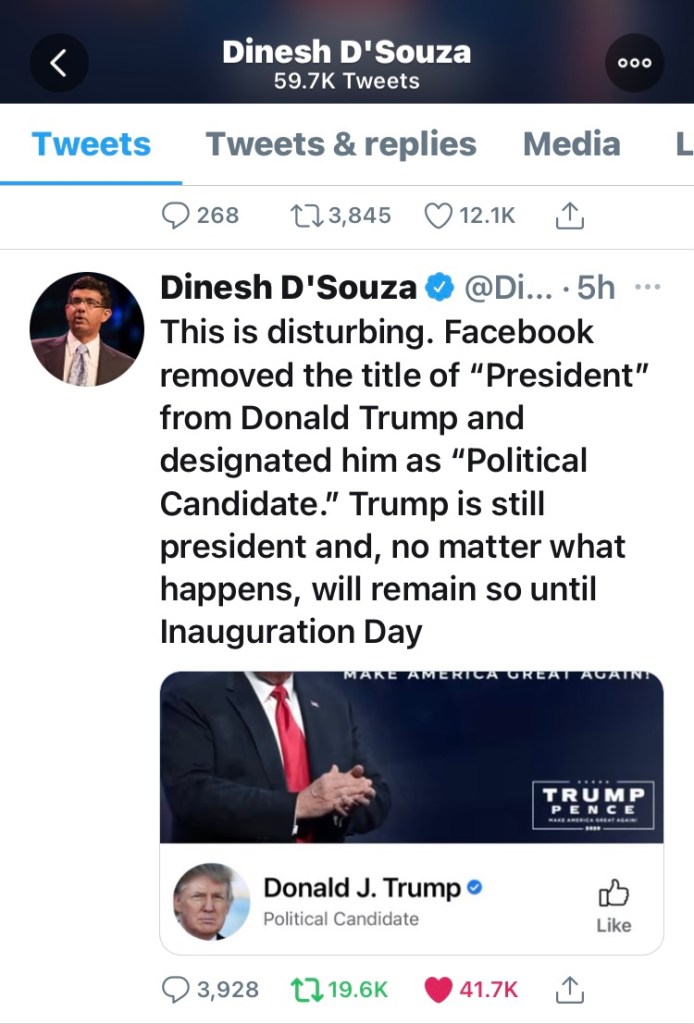Reply to the Facebook tweet (3,928 comments)

[177, 990]
